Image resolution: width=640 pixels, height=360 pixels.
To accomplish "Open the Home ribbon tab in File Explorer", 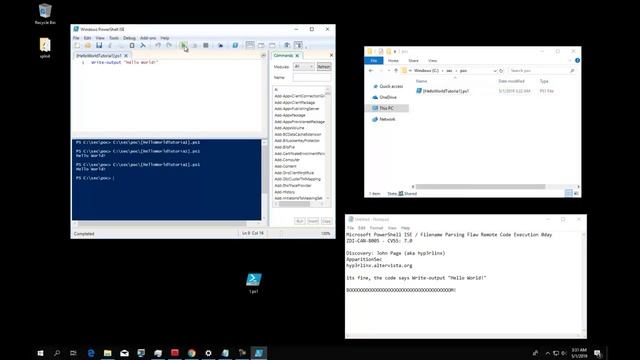I will (393, 60).
